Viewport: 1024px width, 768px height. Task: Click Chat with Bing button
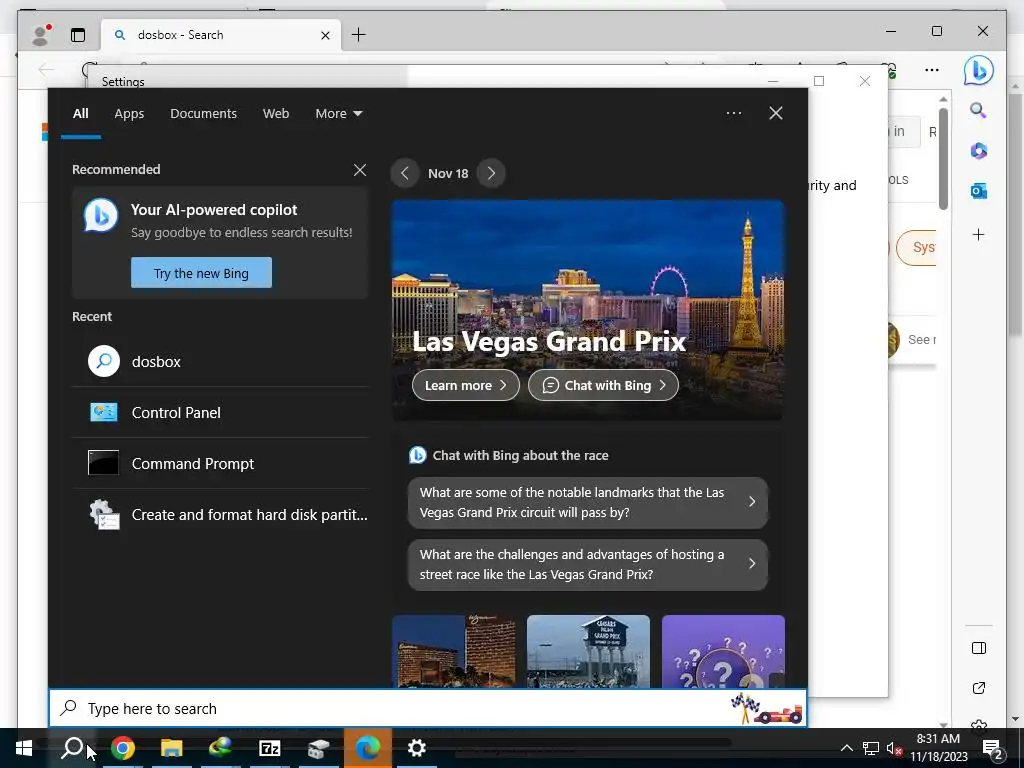[x=603, y=385]
